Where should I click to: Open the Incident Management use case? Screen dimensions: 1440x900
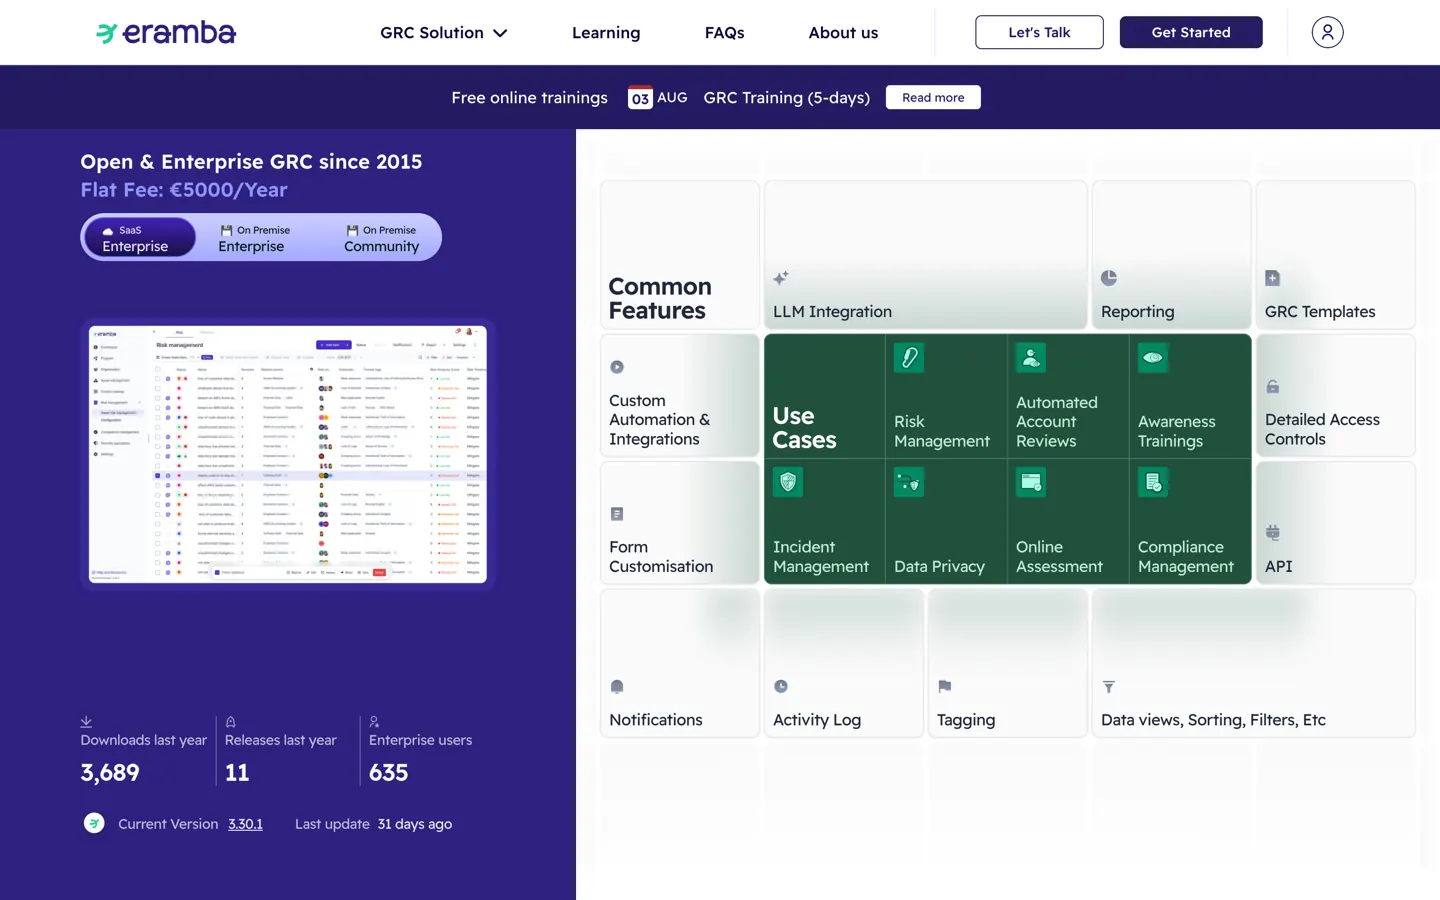[x=825, y=522]
